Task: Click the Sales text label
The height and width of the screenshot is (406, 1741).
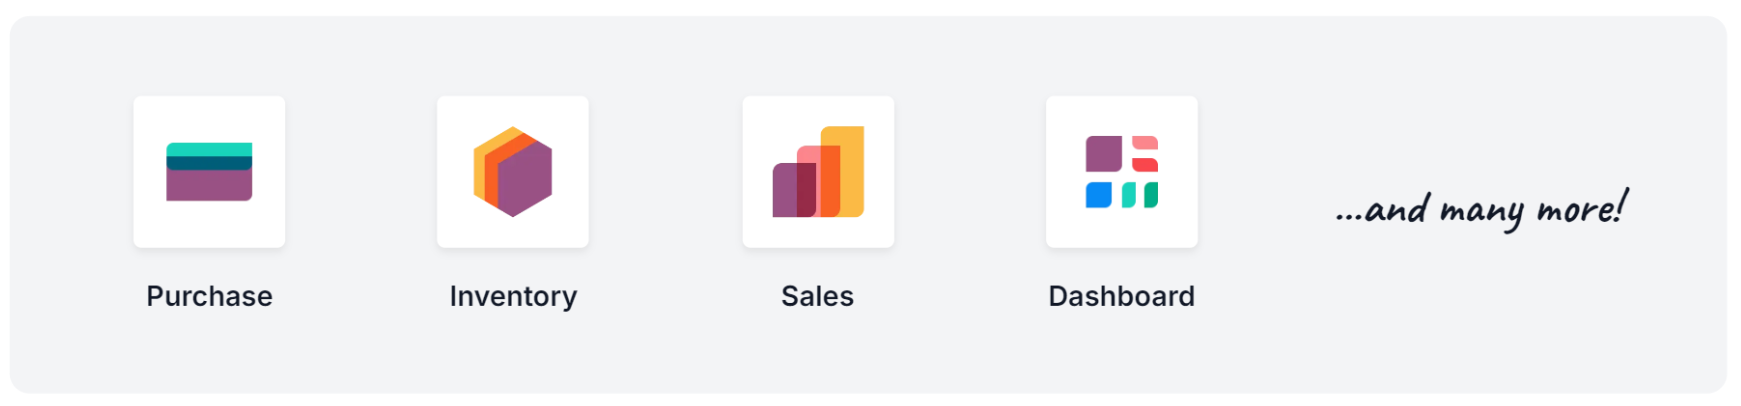Action: pyautogui.click(x=817, y=296)
